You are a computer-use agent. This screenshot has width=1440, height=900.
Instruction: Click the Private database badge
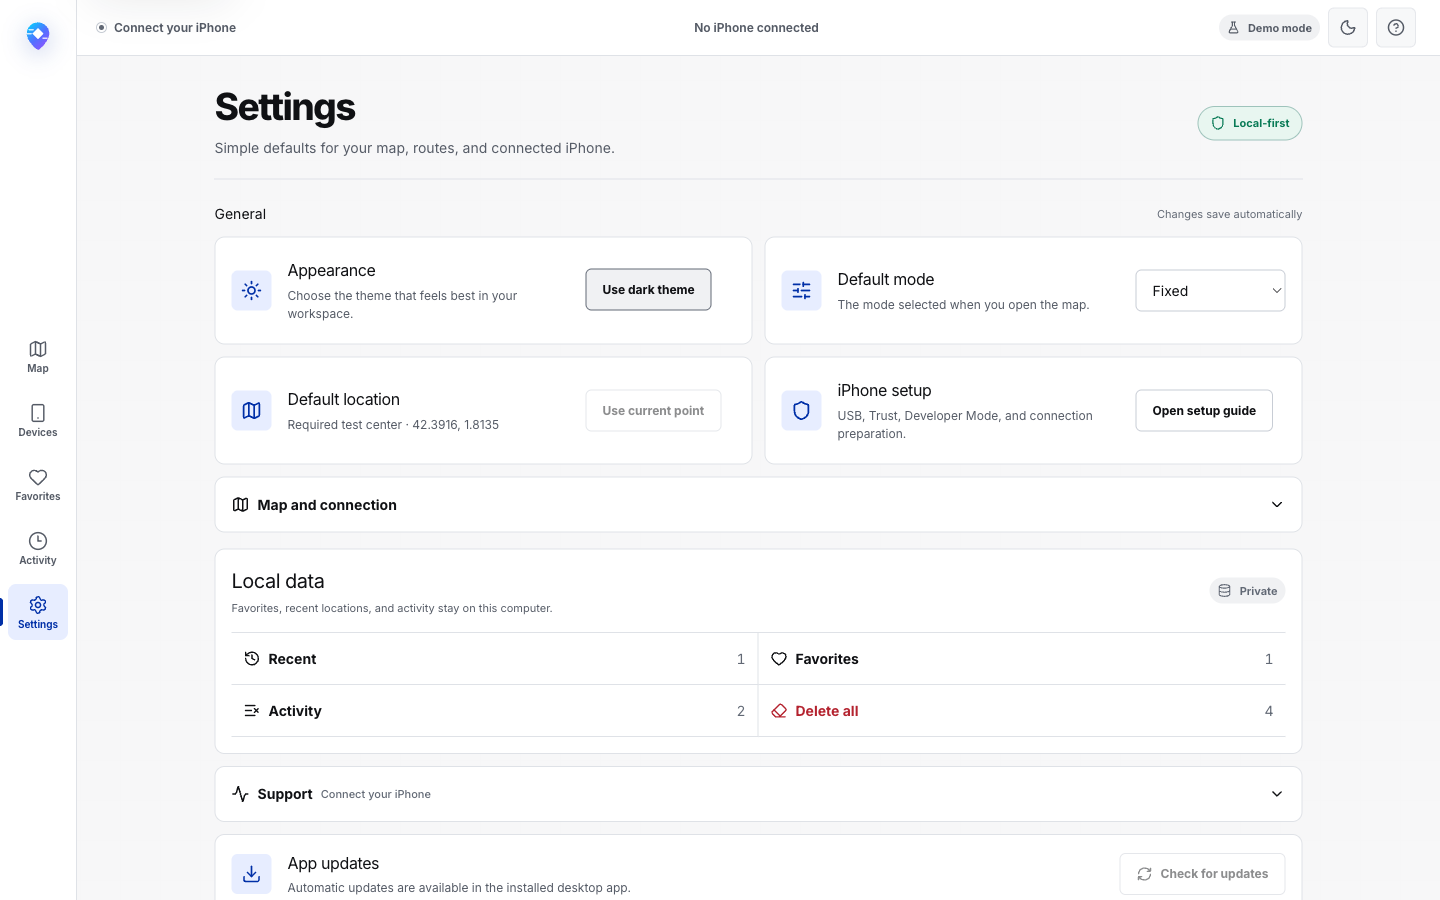click(x=1247, y=591)
